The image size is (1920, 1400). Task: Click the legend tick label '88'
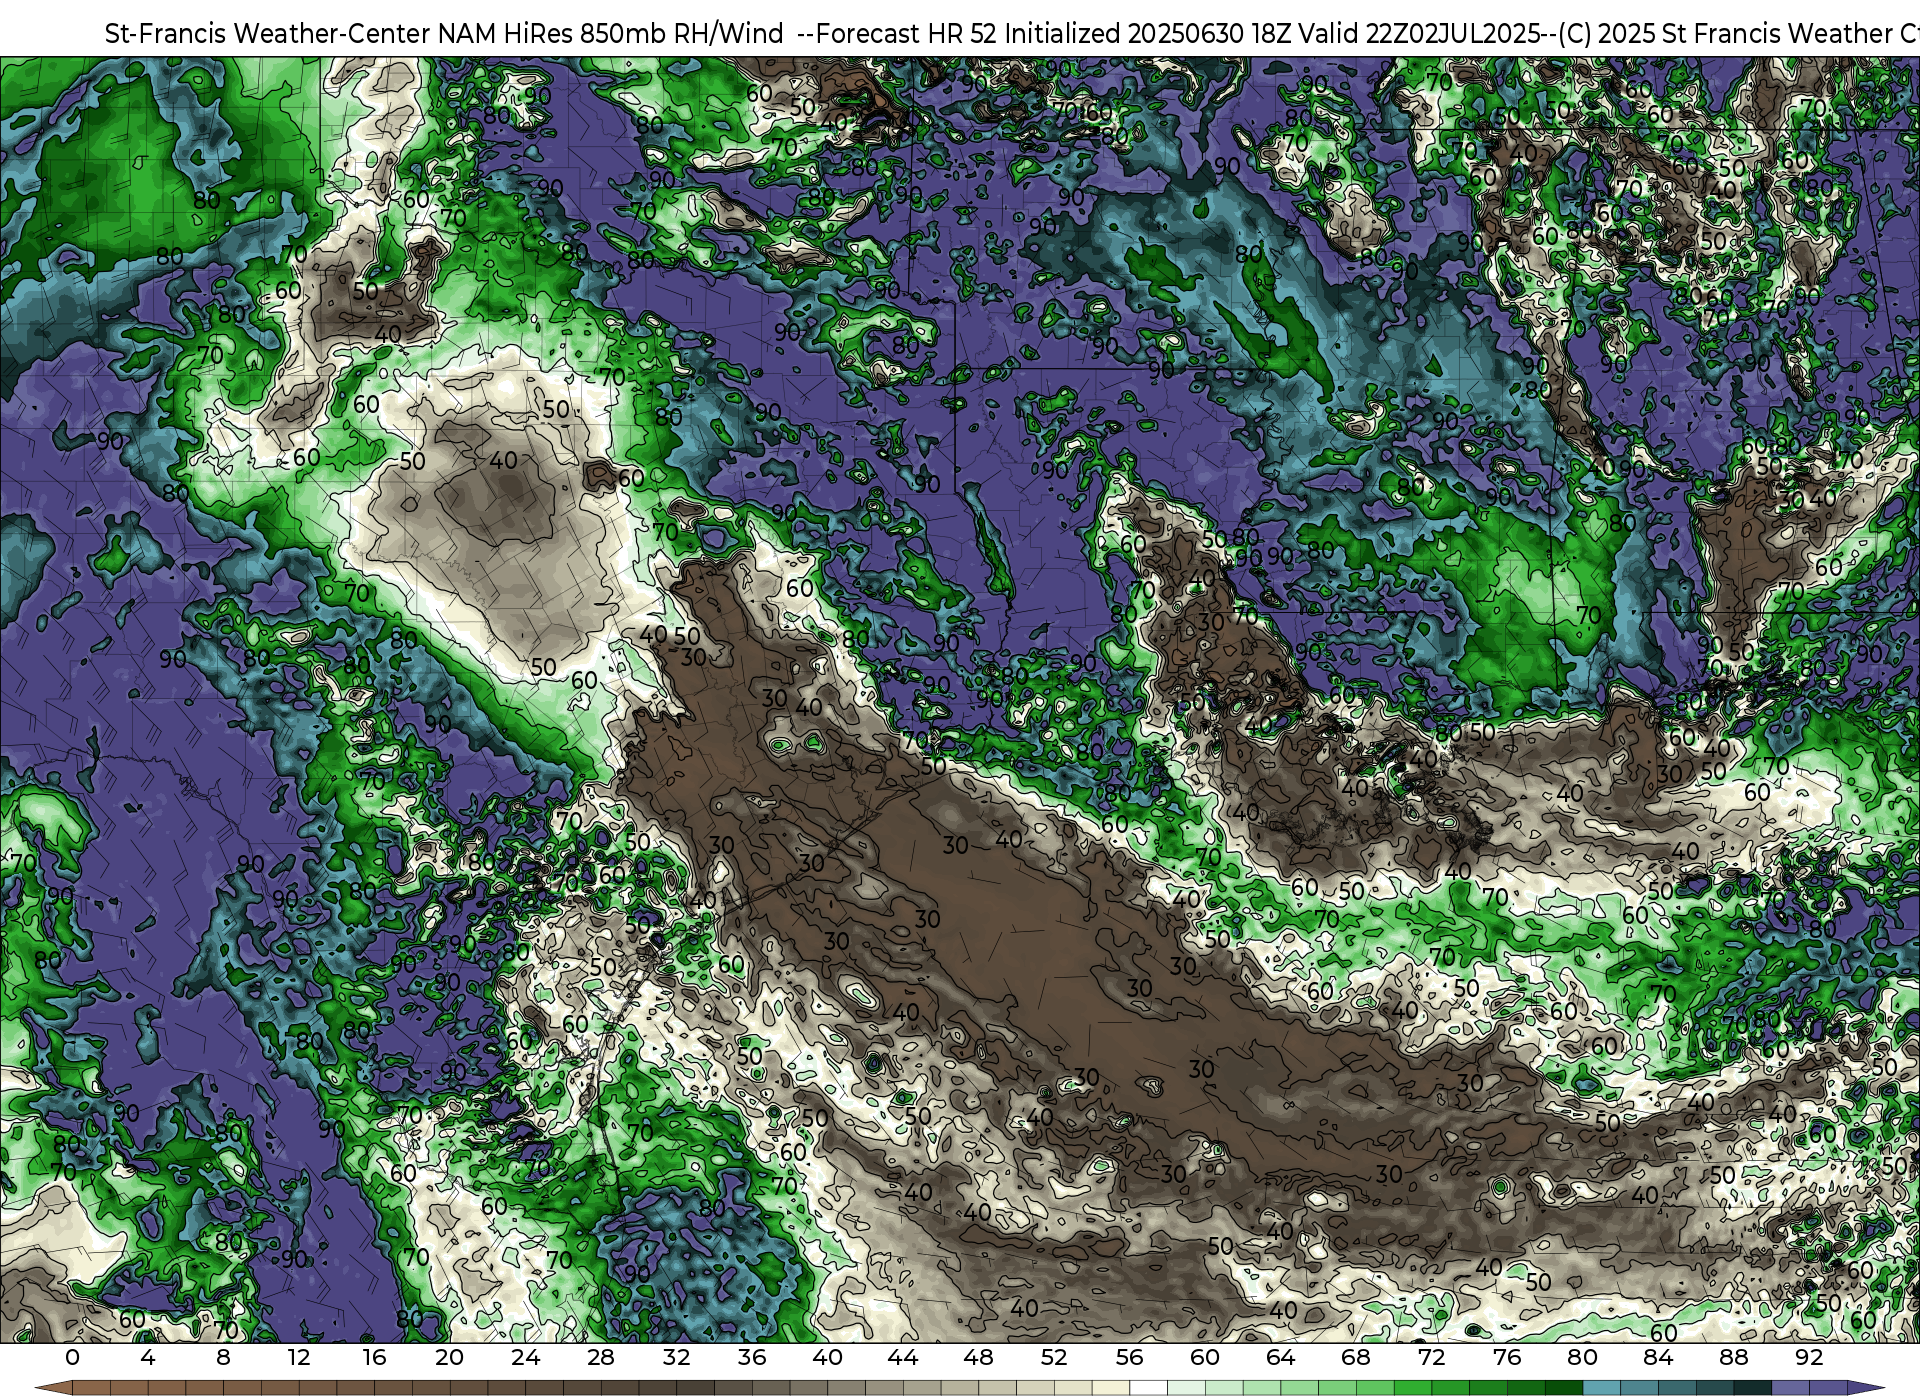1734,1358
